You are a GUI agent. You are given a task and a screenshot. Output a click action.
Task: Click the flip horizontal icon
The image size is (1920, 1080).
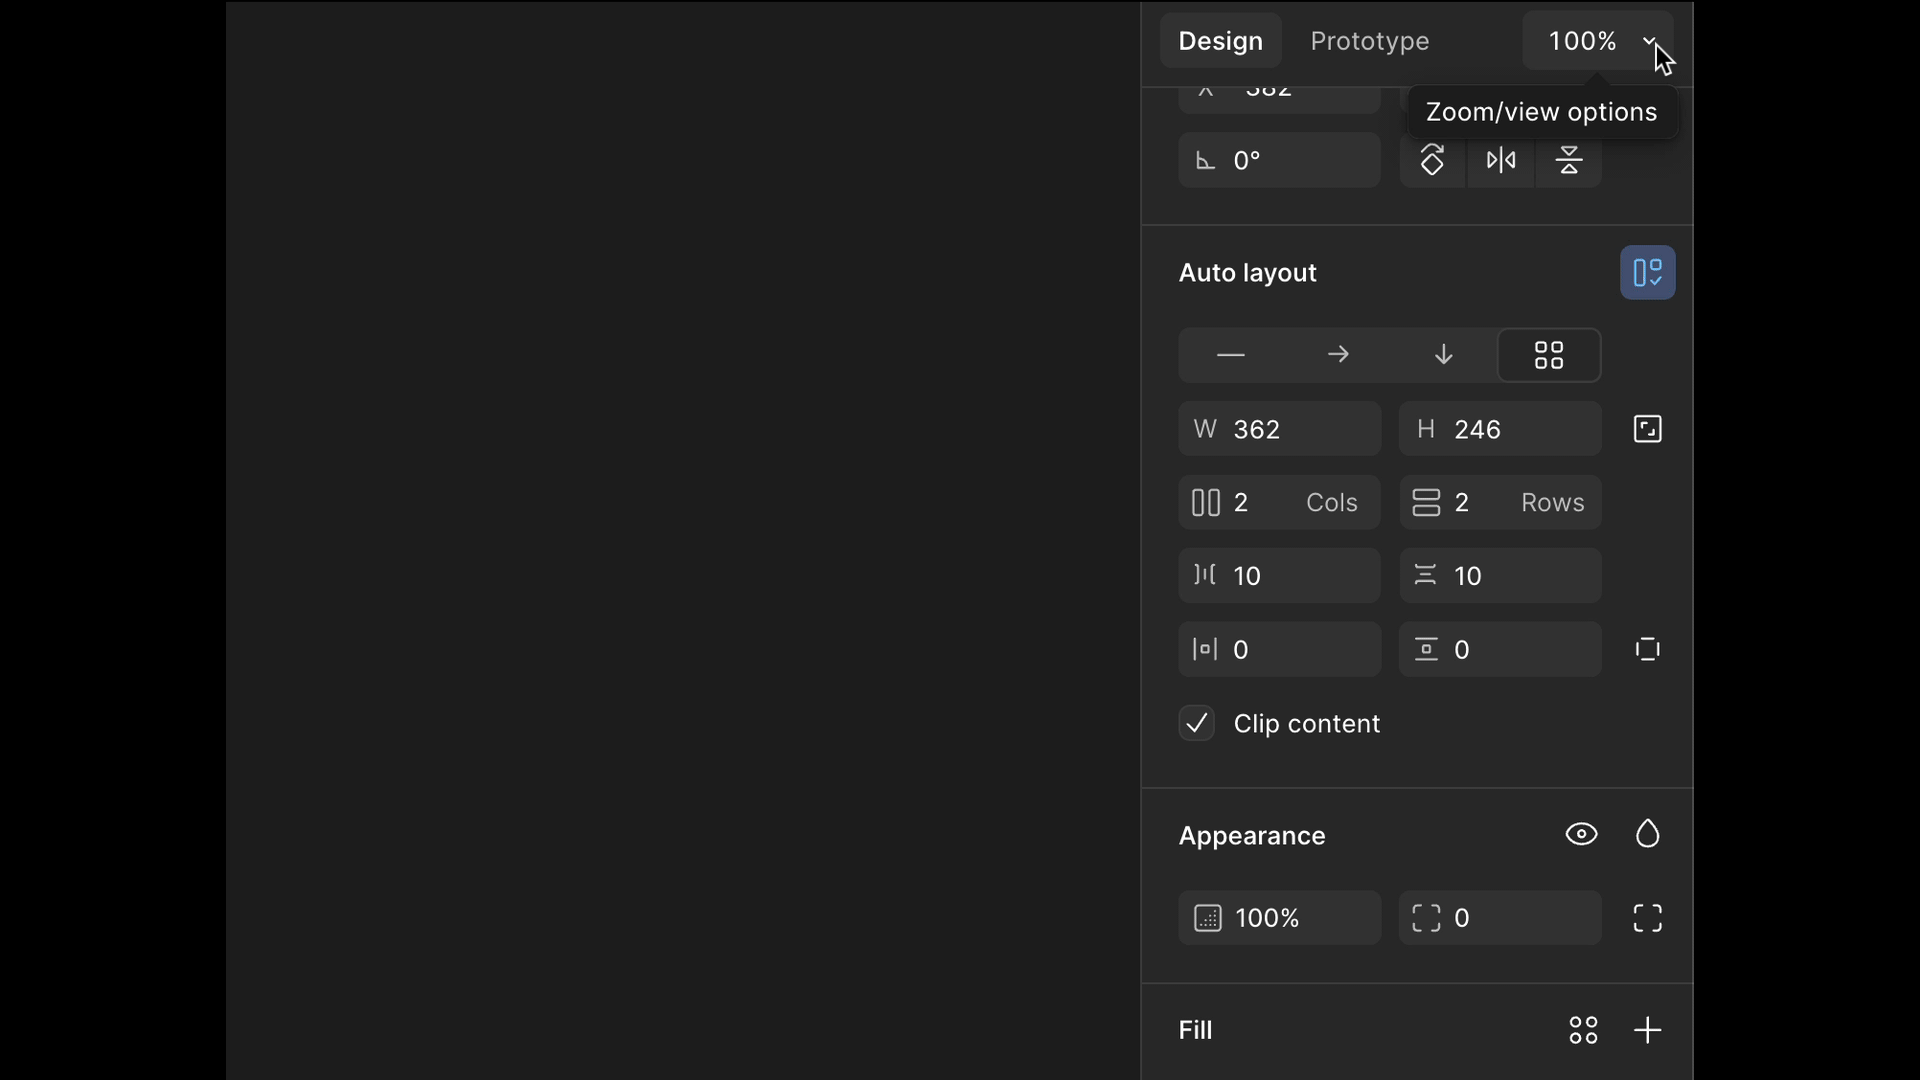(1501, 160)
